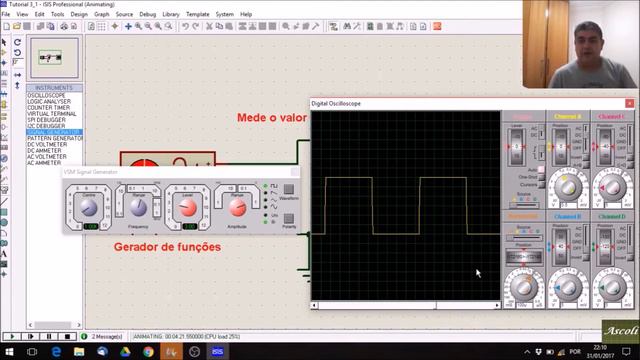Click the Channel A volts knob
Screen dimensions: 640x360
(x=568, y=187)
